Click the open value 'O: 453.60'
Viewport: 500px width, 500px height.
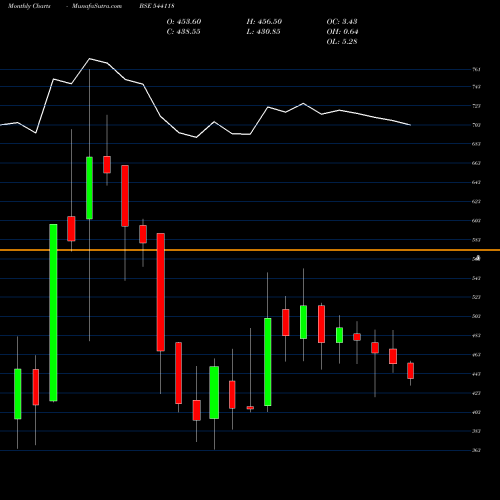(x=184, y=22)
